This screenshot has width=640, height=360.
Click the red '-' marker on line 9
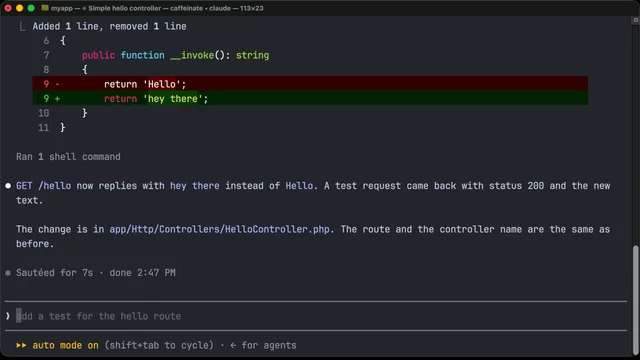click(57, 84)
